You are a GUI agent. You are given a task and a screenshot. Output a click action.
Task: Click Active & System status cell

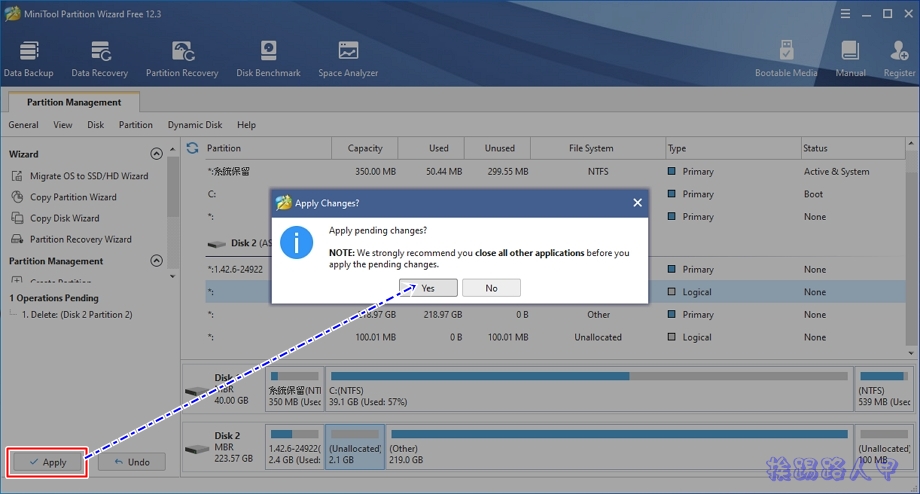click(836, 171)
